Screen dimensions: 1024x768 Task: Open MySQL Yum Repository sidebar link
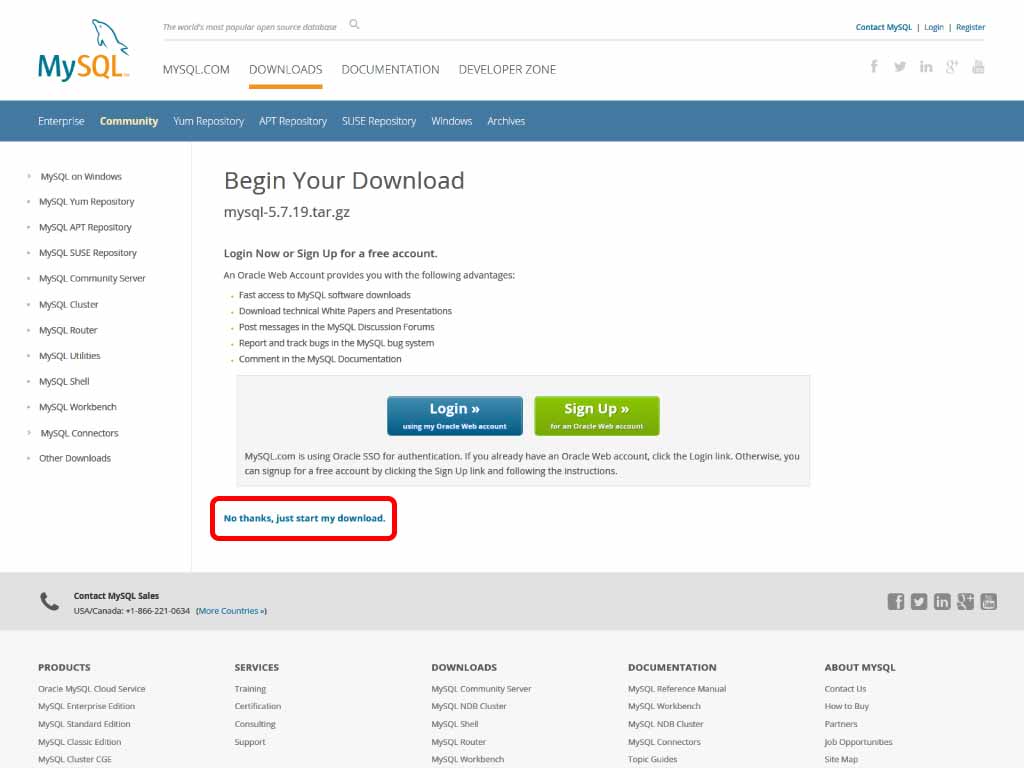87,202
